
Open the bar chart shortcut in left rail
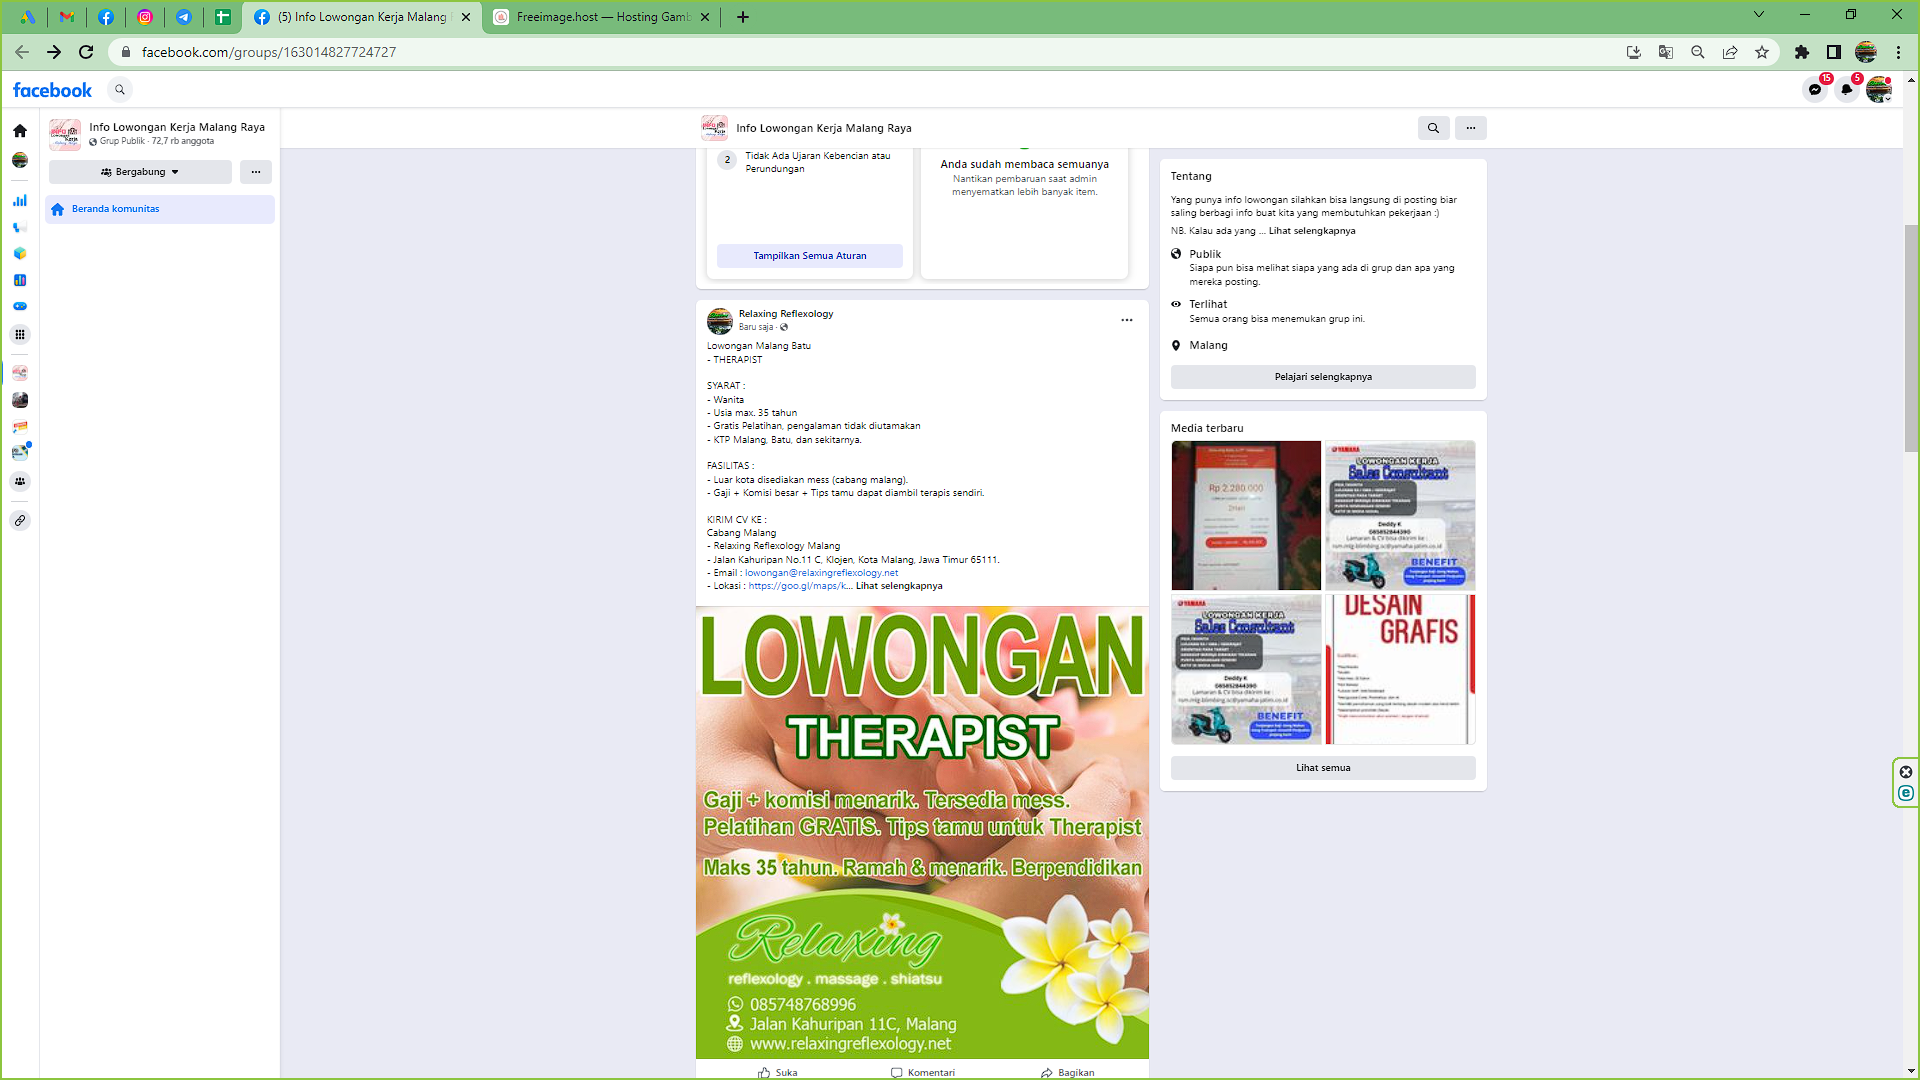tap(20, 201)
